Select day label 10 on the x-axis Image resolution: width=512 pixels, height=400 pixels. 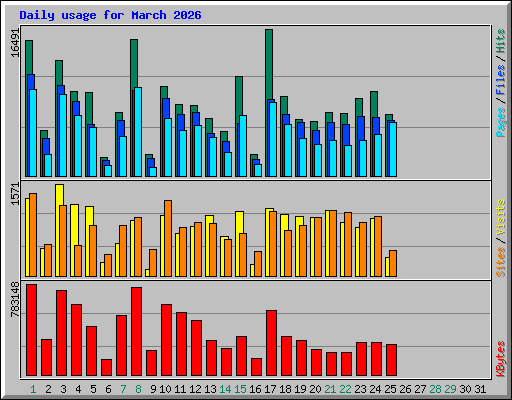(x=165, y=389)
